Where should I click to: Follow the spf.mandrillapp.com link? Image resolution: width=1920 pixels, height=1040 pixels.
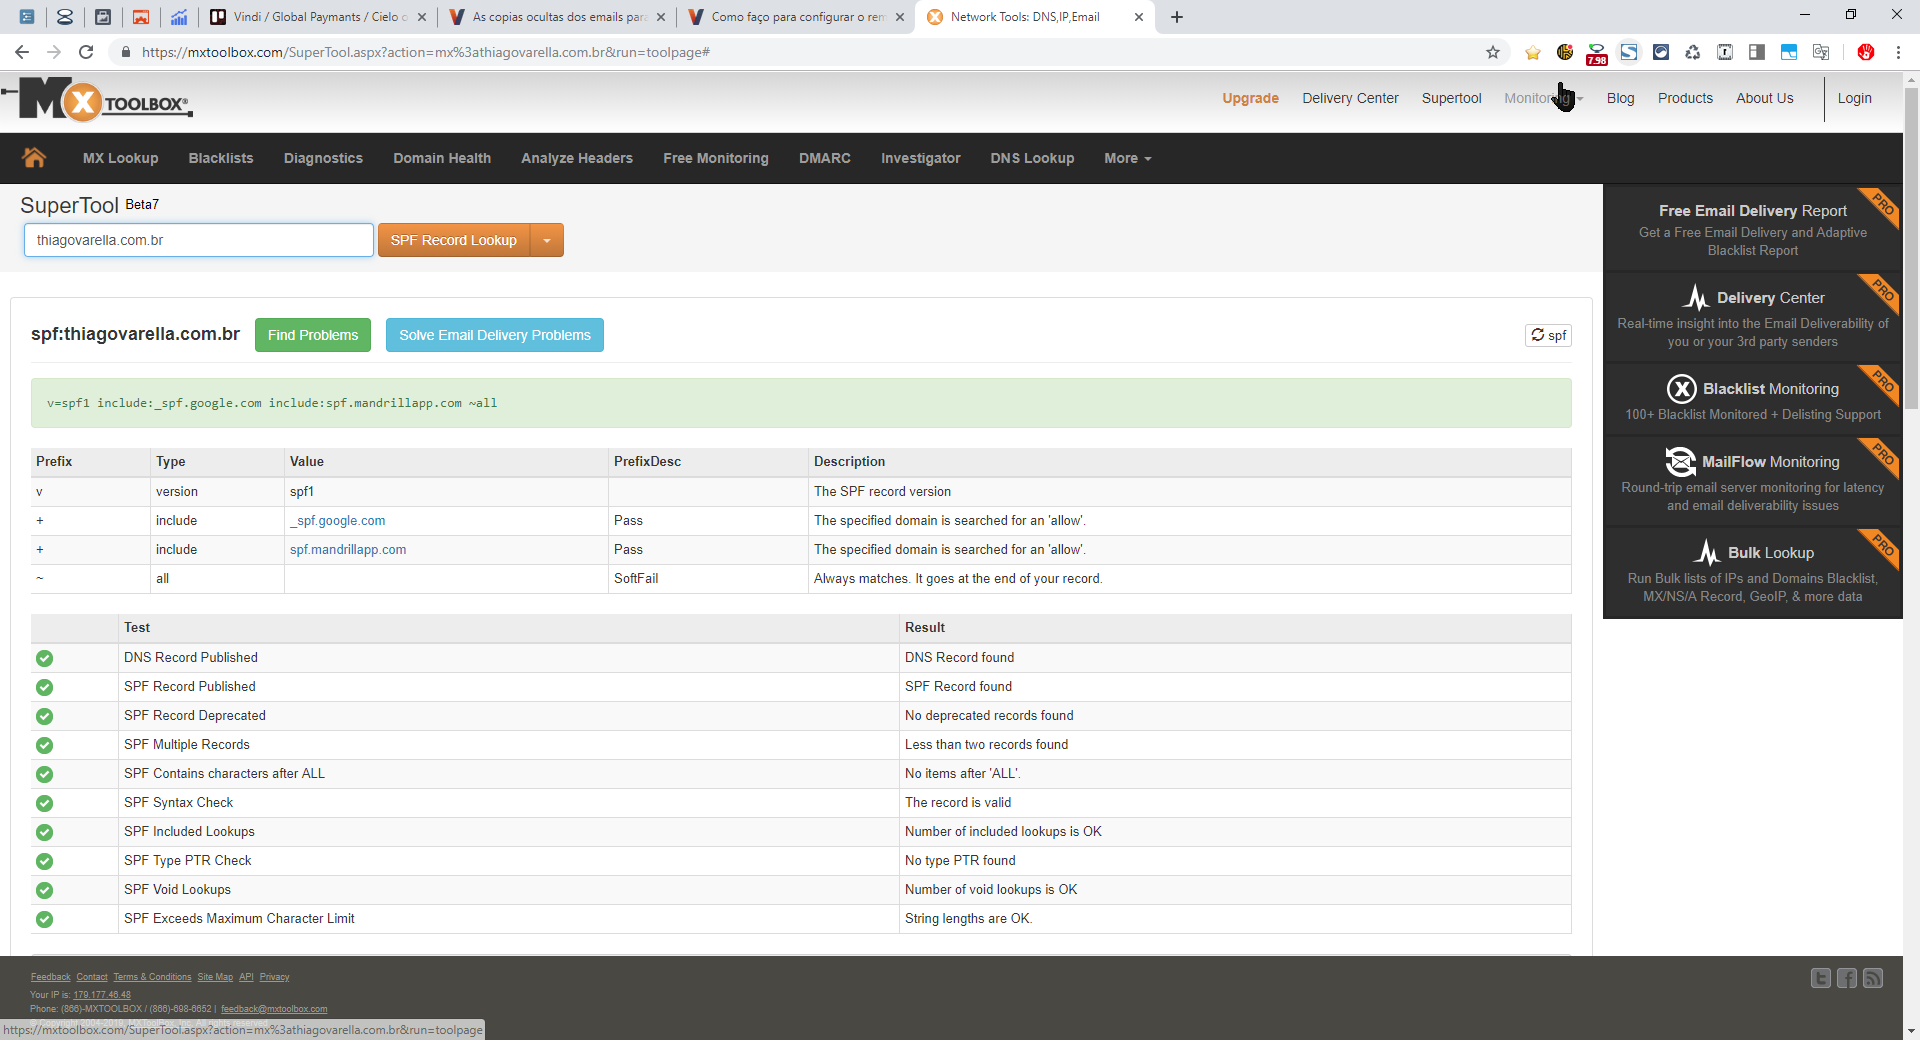(x=348, y=550)
